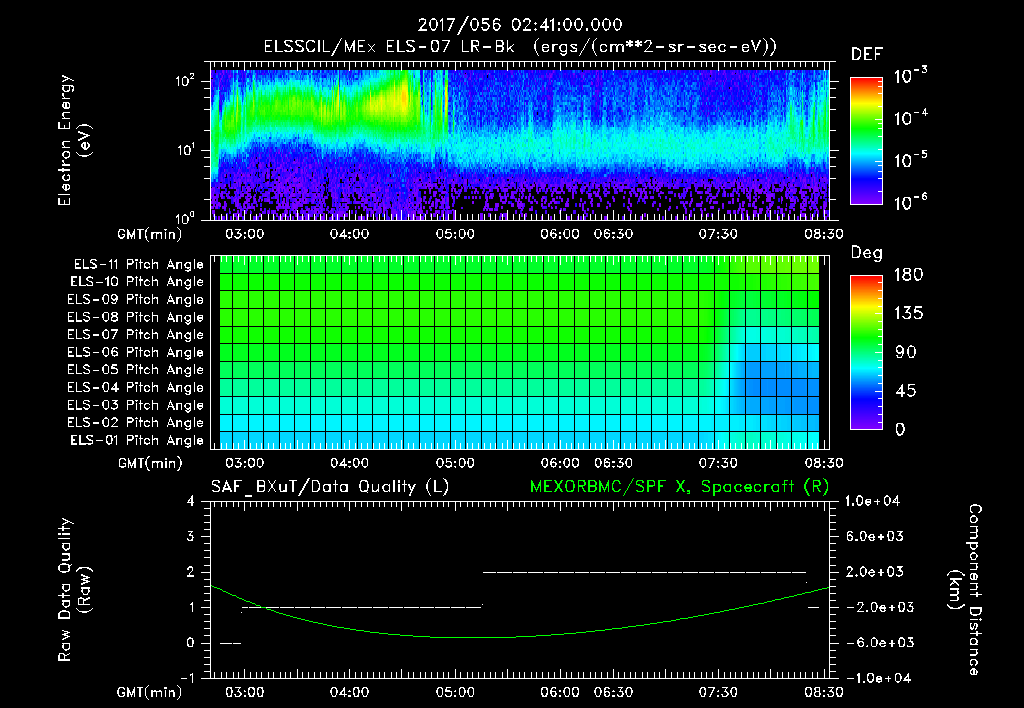Screen dimensions: 1024x708
Task: Click the white data quality line at level 2
Action: coord(645,572)
